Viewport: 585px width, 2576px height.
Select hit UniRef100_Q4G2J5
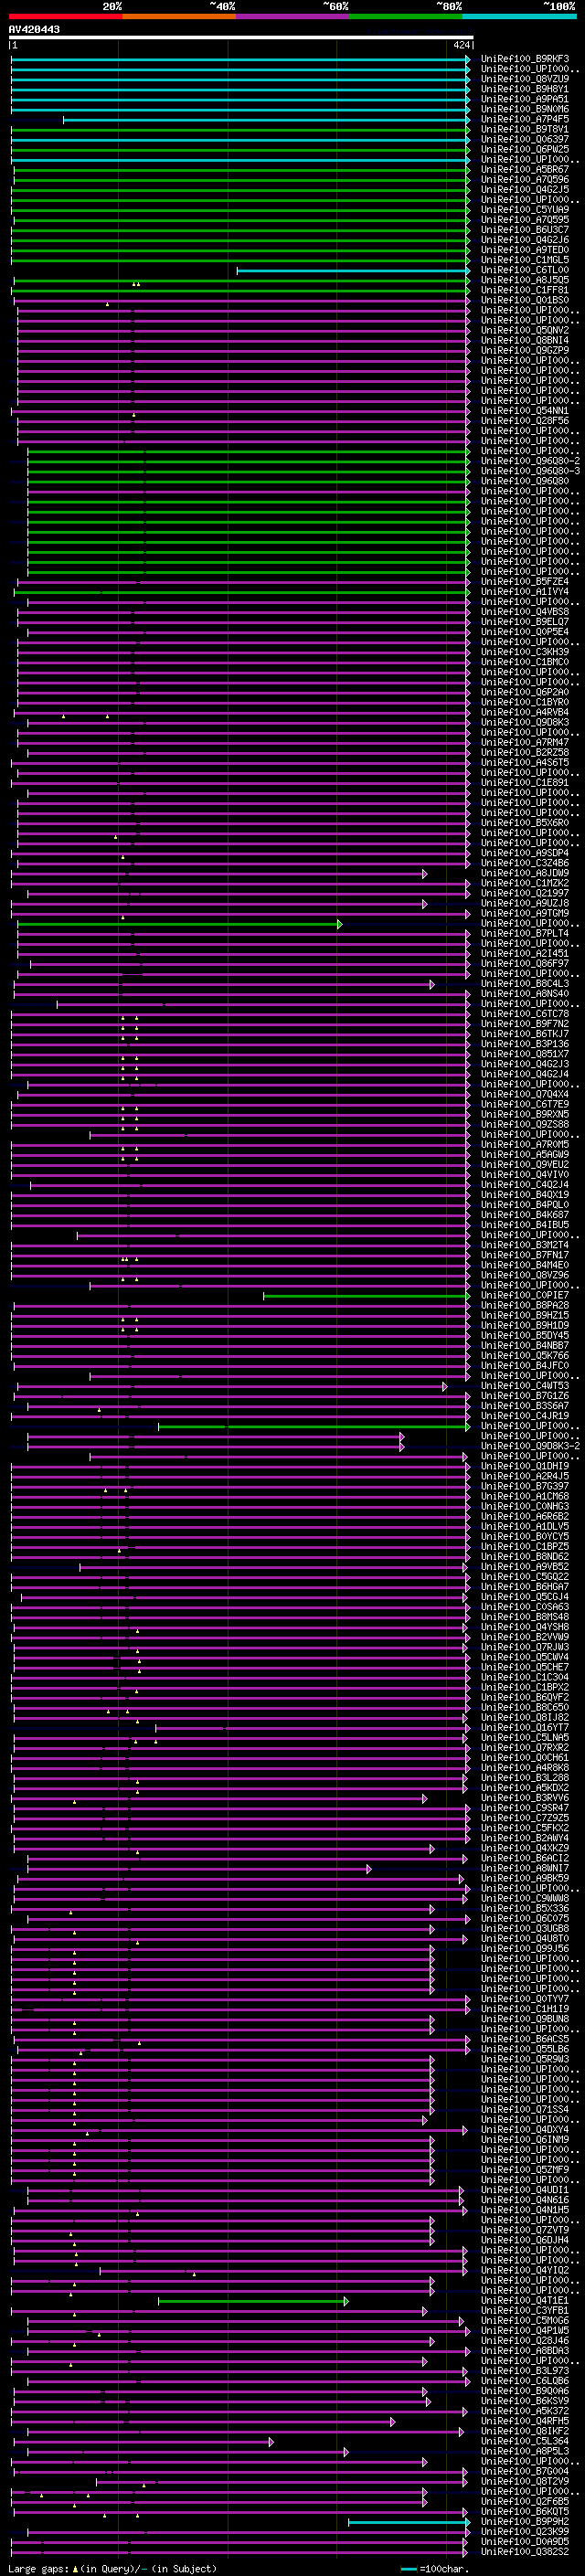pyautogui.click(x=524, y=190)
